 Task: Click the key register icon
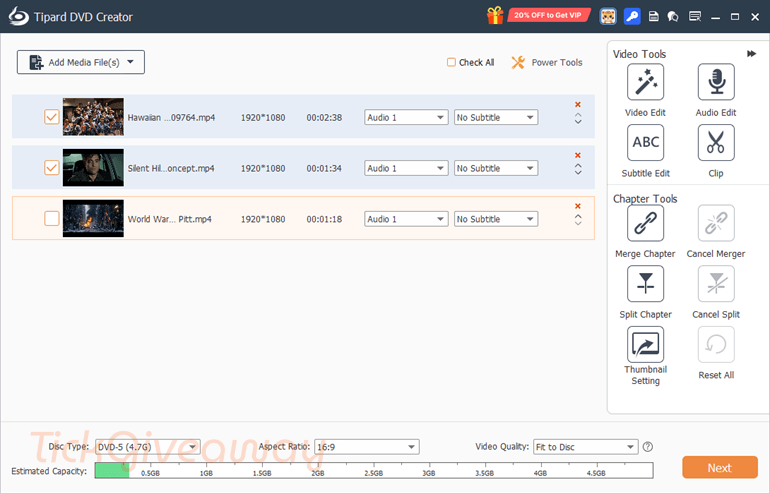(x=632, y=17)
